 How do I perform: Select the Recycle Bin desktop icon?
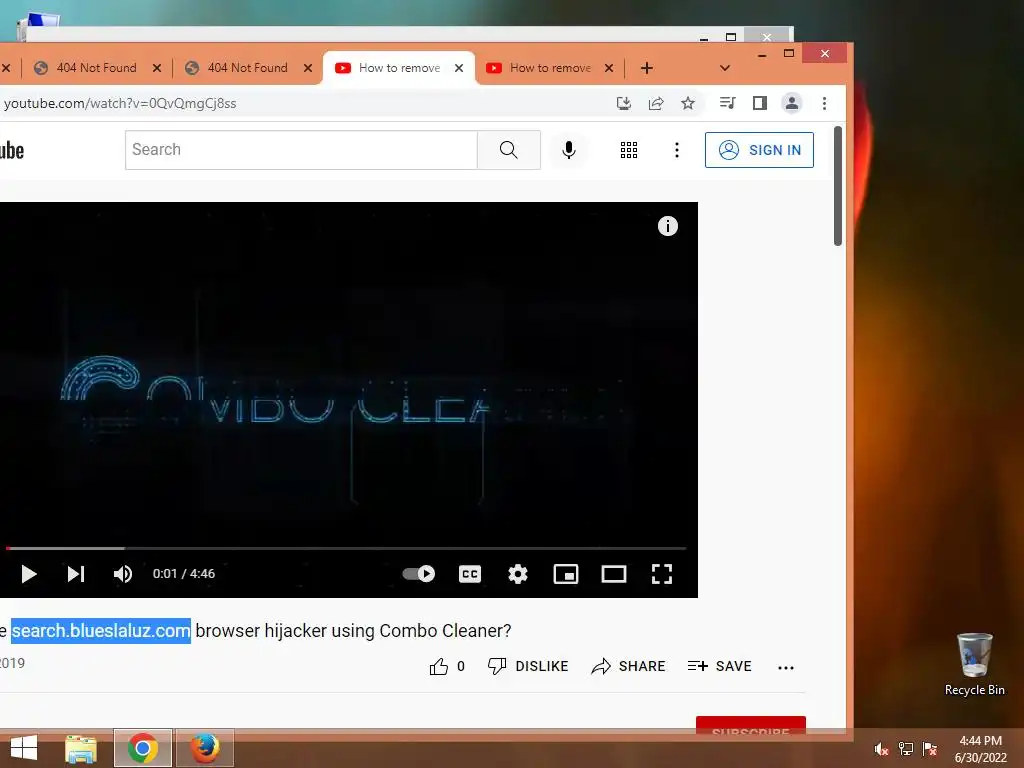coord(974,664)
